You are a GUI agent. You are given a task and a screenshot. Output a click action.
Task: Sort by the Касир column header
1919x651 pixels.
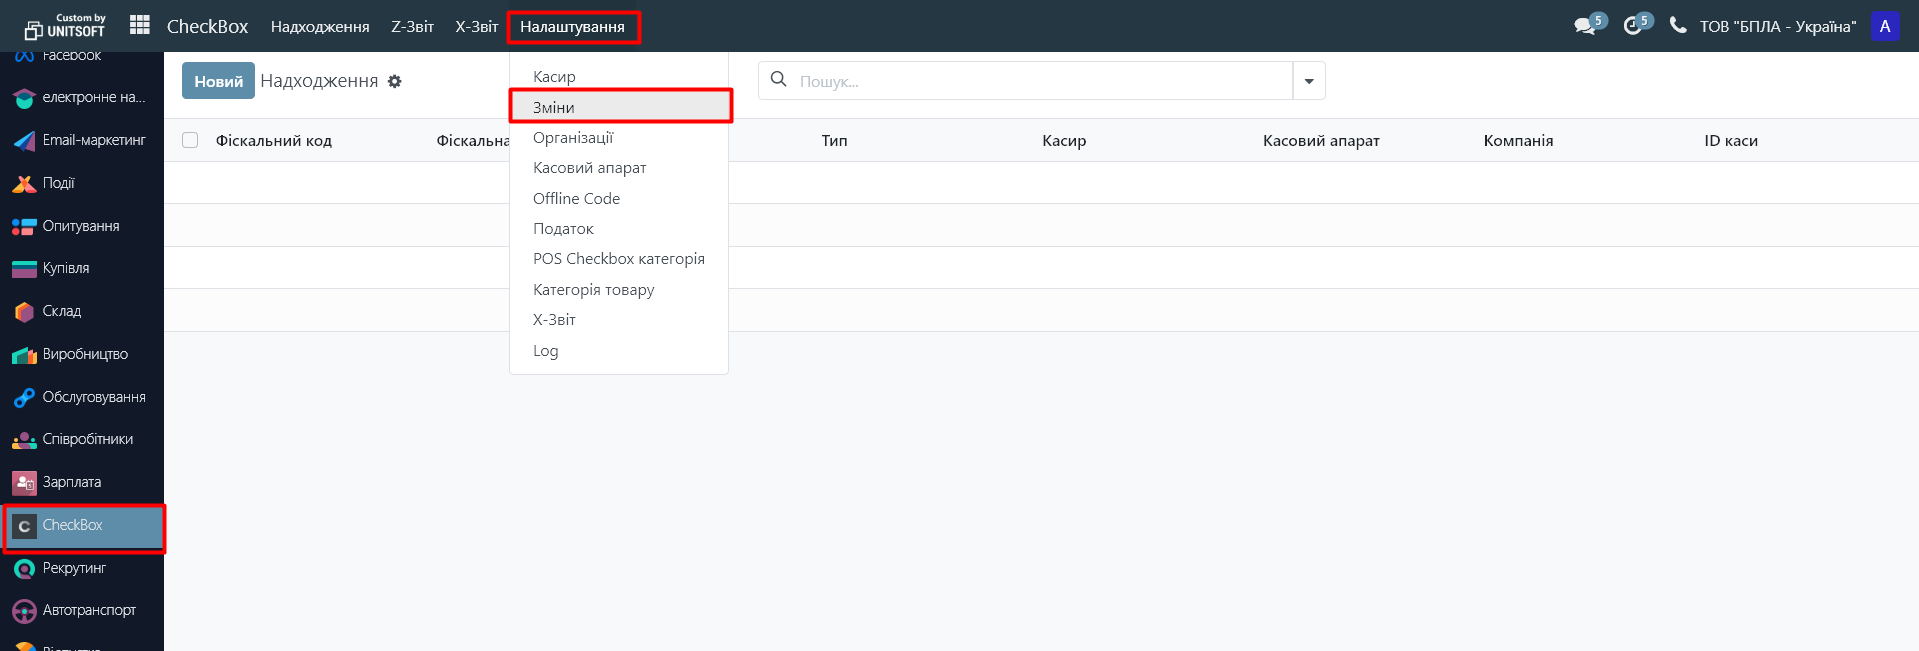[x=1063, y=141]
